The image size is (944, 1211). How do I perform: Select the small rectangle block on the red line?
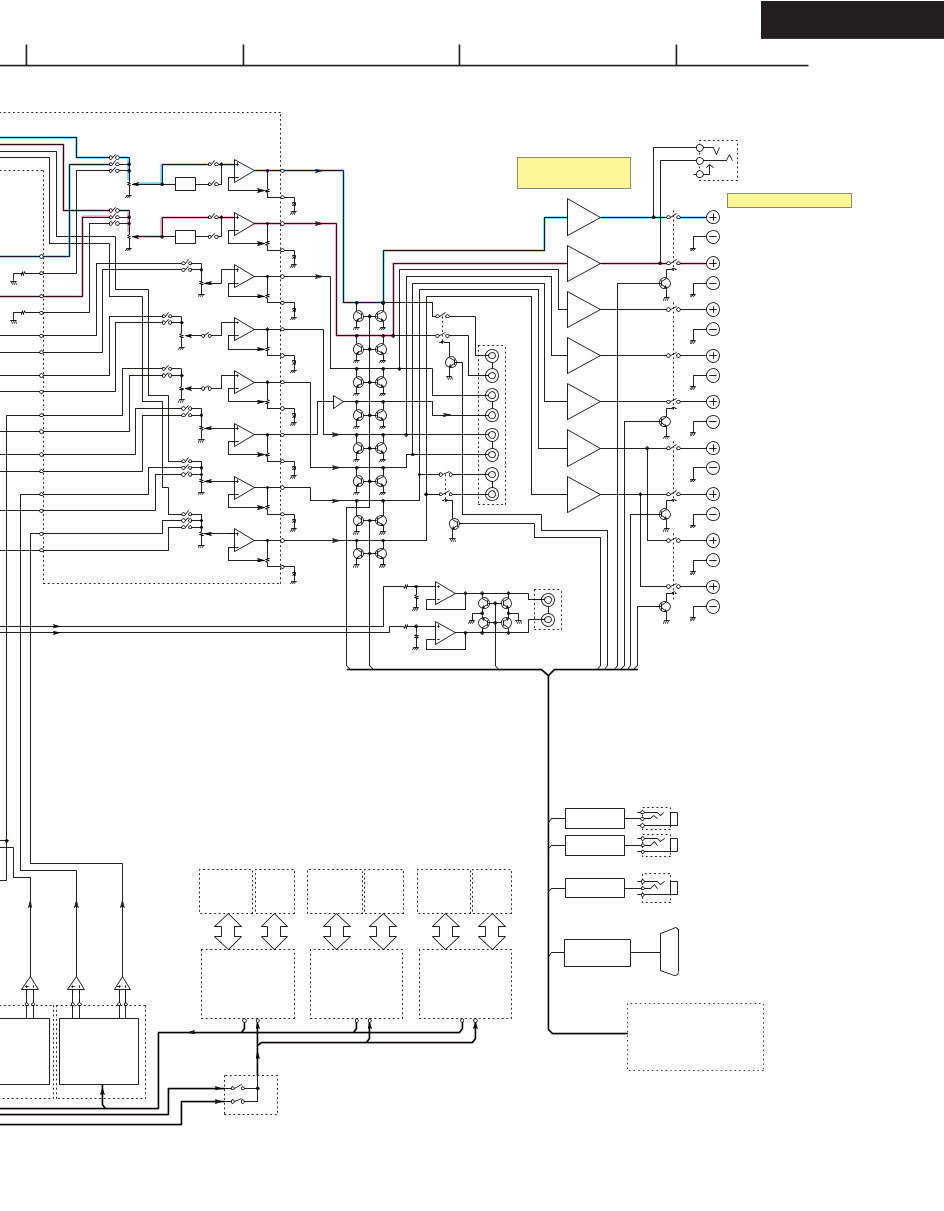coord(185,236)
